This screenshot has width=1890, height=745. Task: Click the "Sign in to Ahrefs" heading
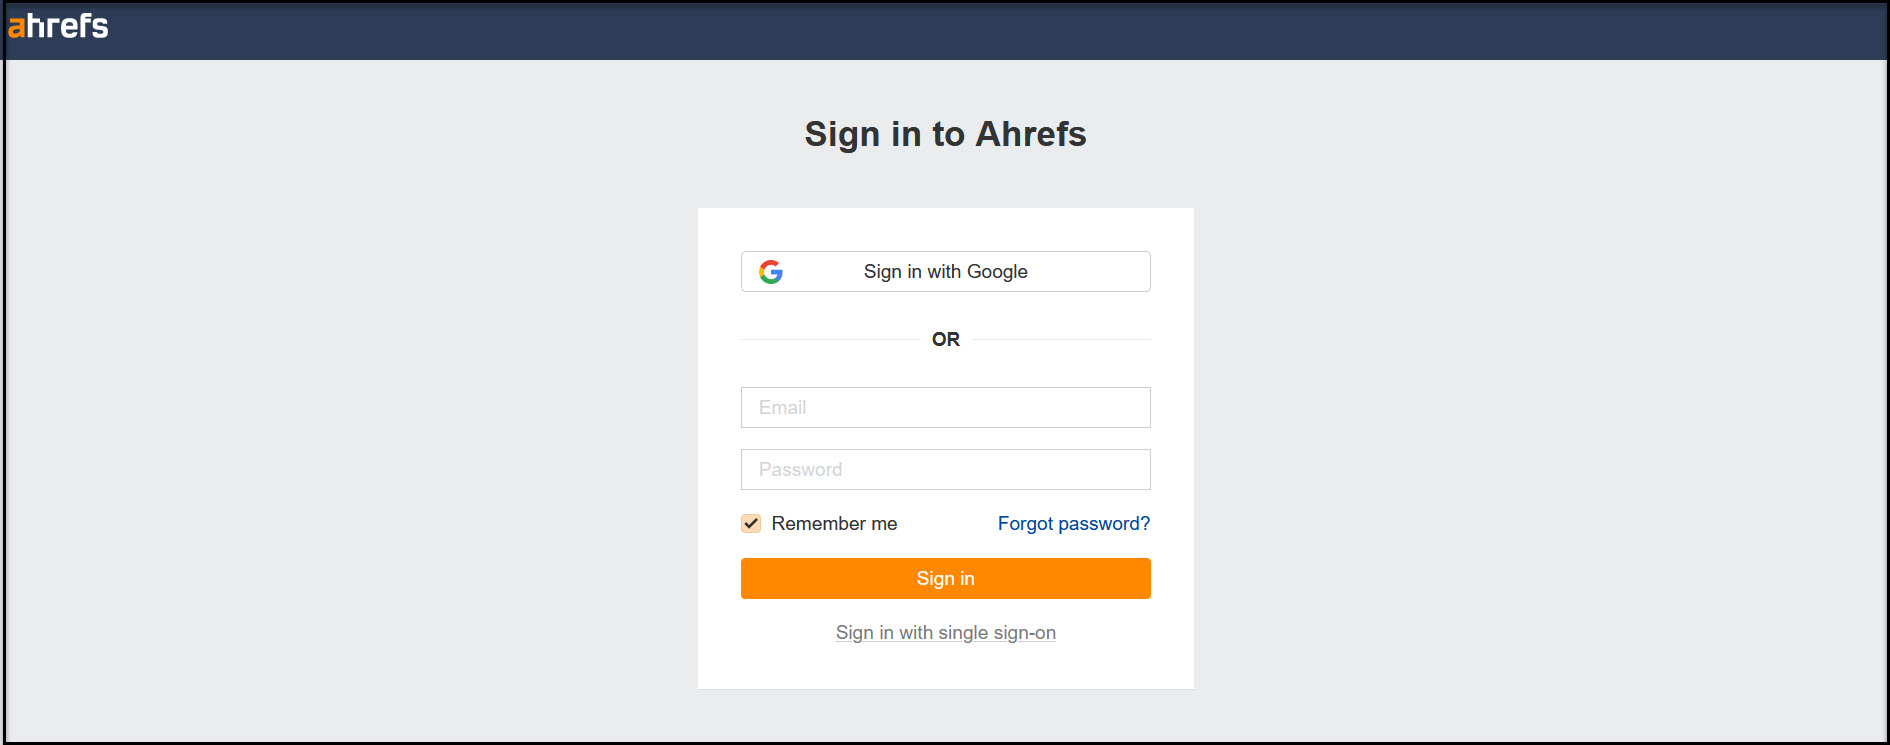[x=945, y=134]
